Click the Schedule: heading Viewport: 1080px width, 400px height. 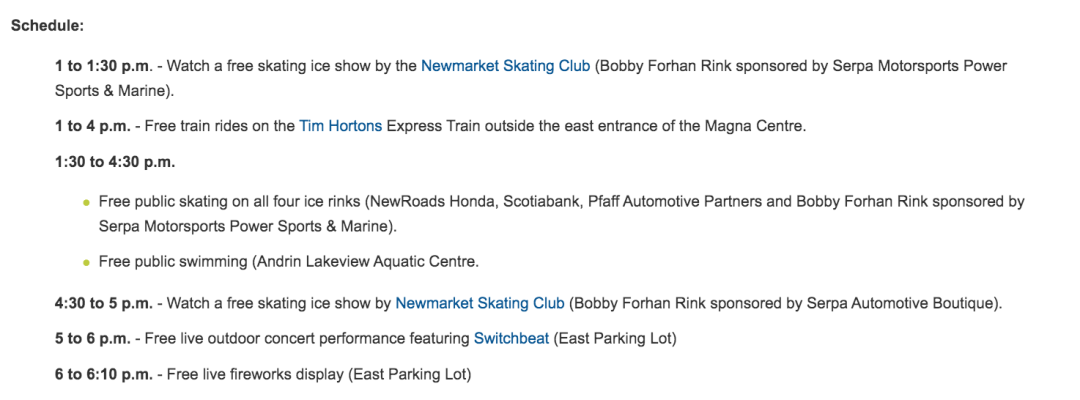[x=47, y=26]
